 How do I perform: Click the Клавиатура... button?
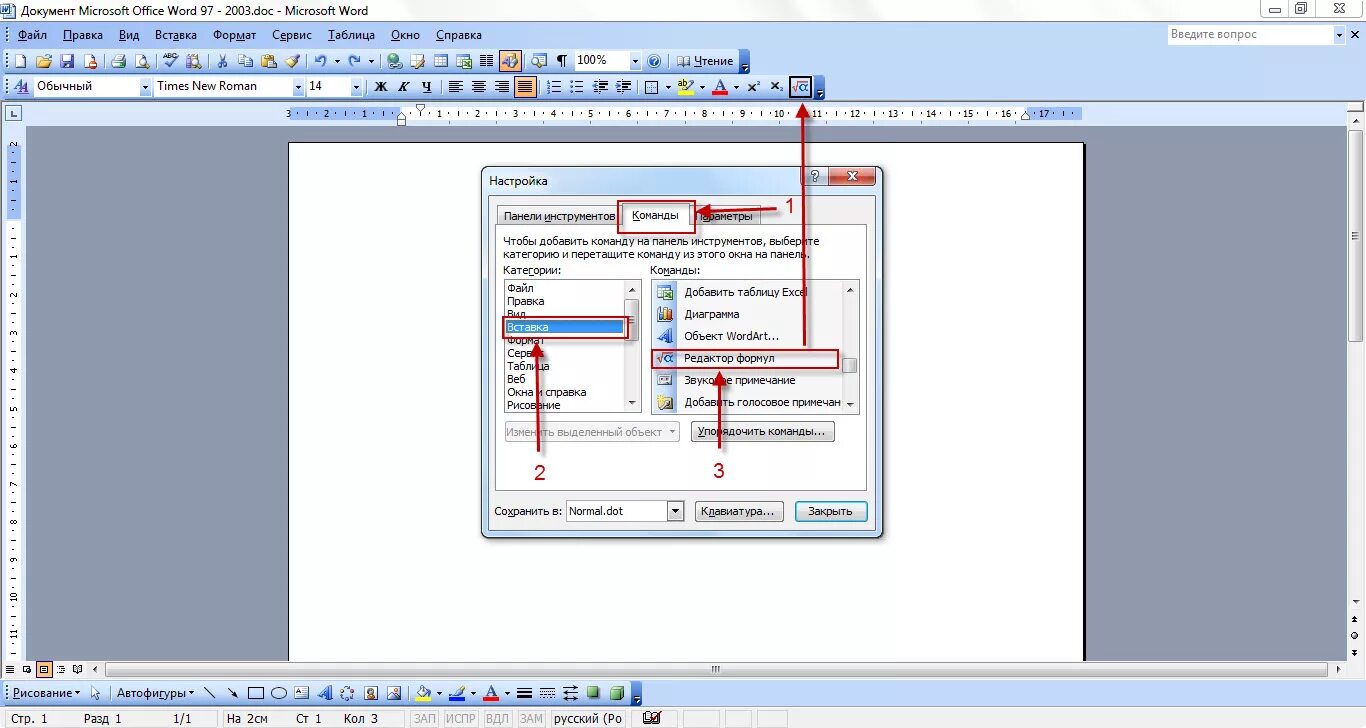pos(738,511)
